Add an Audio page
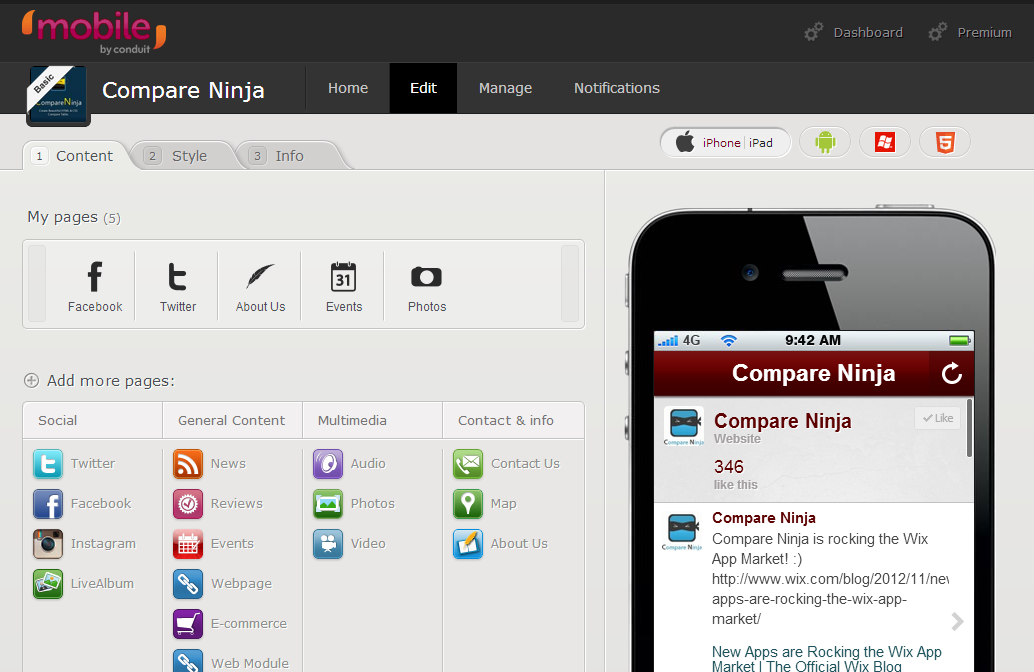The height and width of the screenshot is (672, 1034). (349, 464)
